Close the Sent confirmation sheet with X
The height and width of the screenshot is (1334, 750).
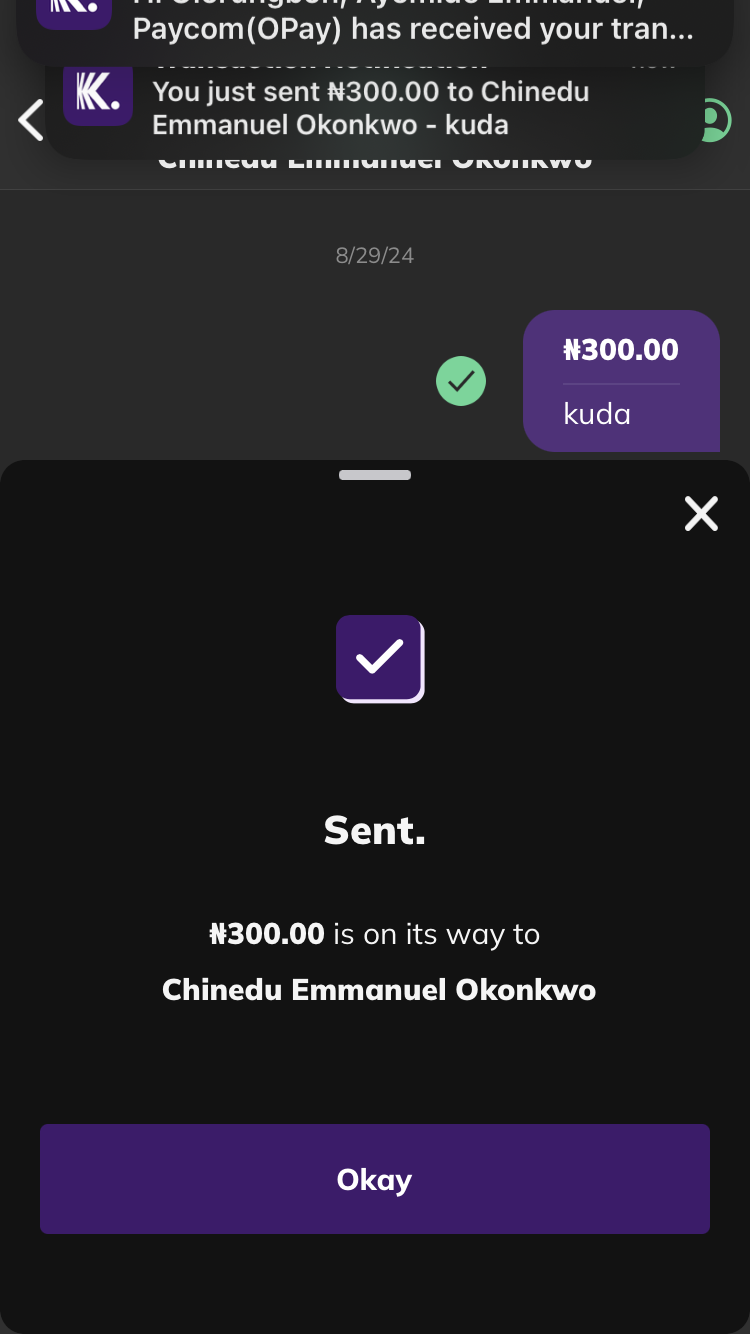click(701, 514)
